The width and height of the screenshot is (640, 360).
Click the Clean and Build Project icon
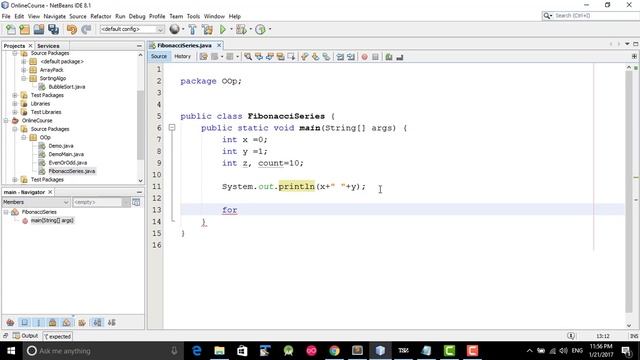point(207,29)
